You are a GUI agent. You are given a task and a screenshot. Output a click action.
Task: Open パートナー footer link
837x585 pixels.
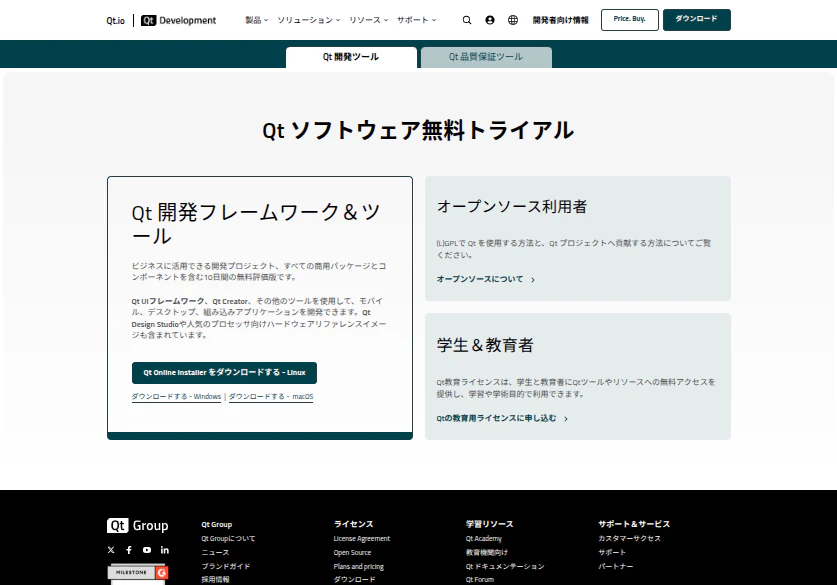(615, 566)
